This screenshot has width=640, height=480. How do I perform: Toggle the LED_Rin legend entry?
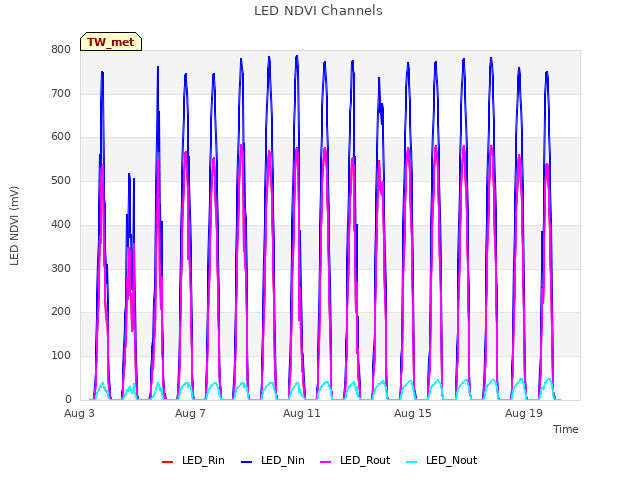coord(193,460)
